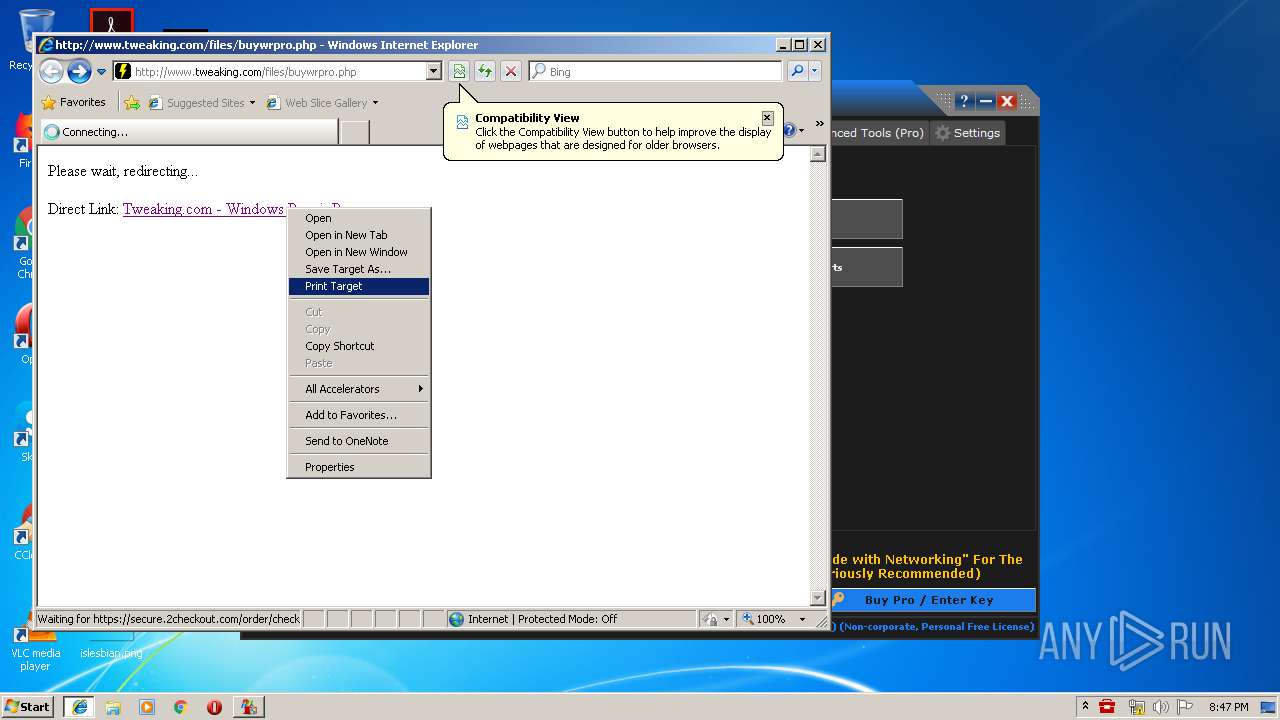The height and width of the screenshot is (720, 1280).
Task: Click the Tweaking.com Windows Repair link
Action: (x=204, y=209)
